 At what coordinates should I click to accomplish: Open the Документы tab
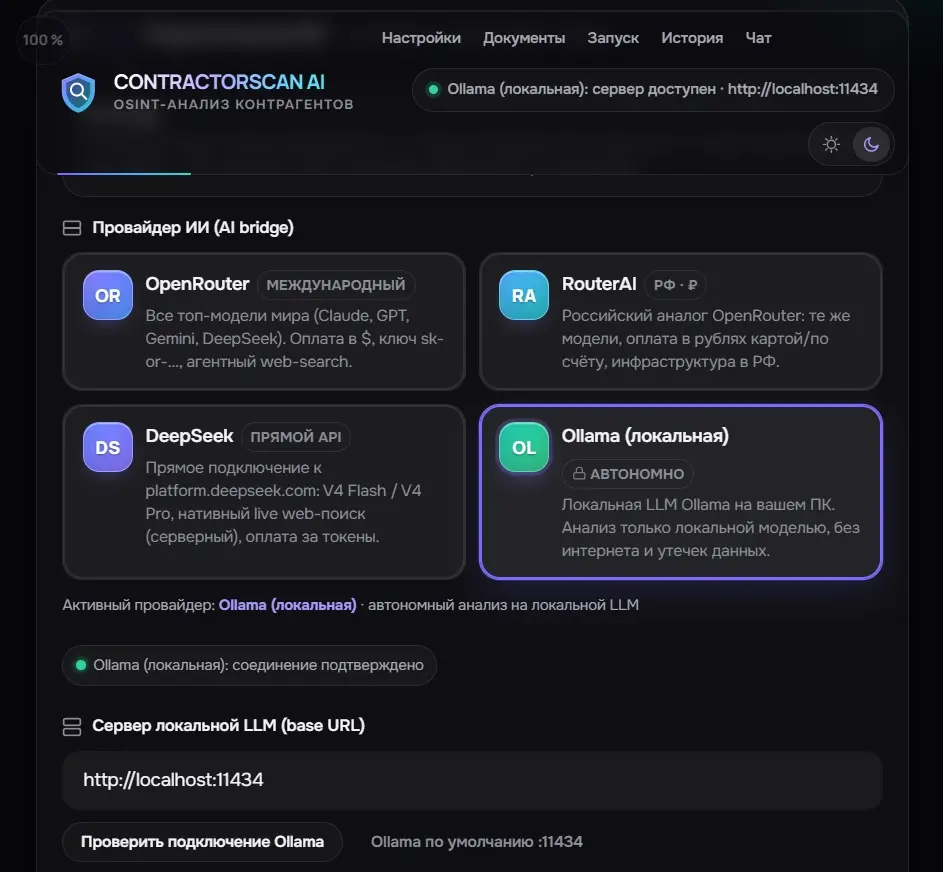tap(524, 38)
